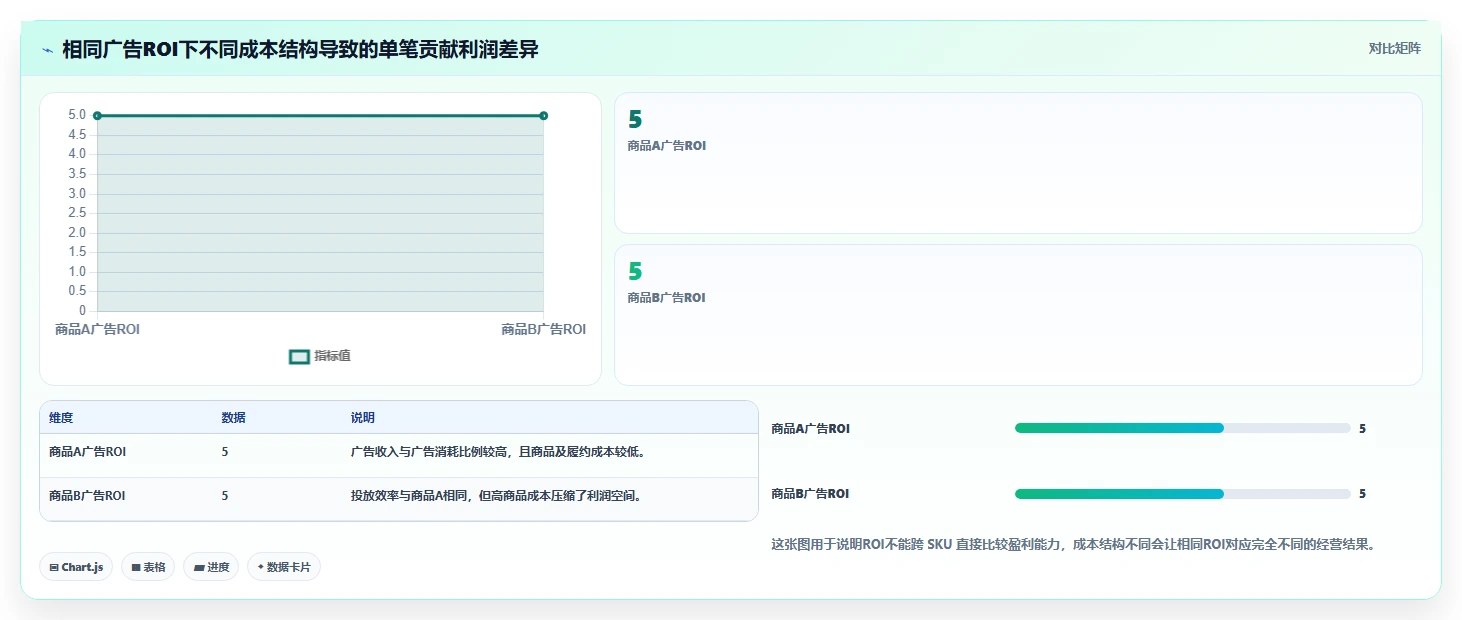This screenshot has width=1462, height=620.
Task: Click the 商品A广告ROI chart data point
Action: (x=97, y=116)
